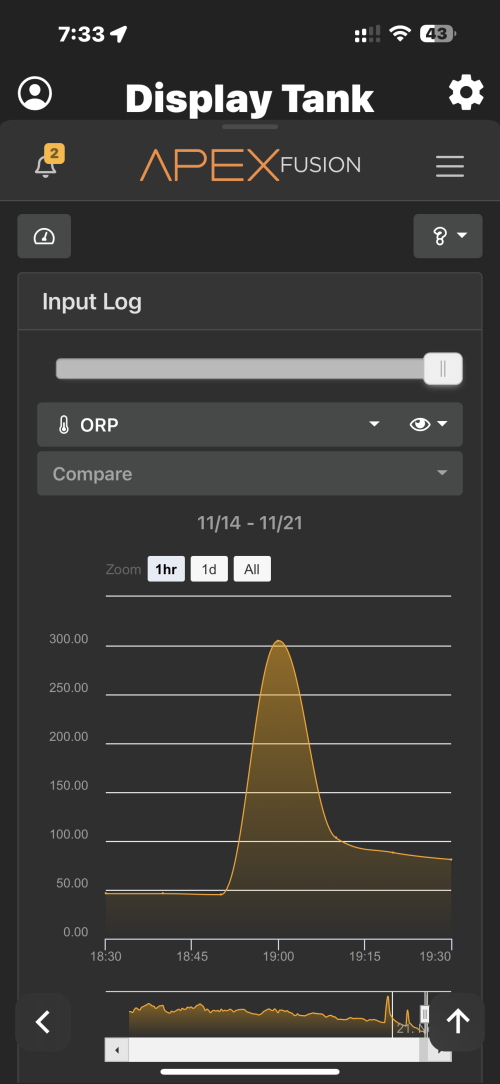Click the navigator scrollbar left arrow
Image resolution: width=500 pixels, height=1084 pixels.
[x=117, y=1051]
